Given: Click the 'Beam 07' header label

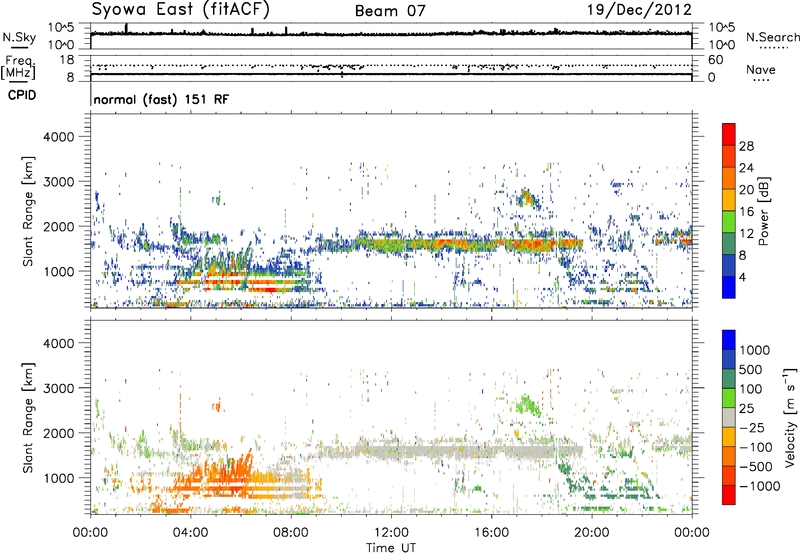Looking at the screenshot, I should click(390, 11).
